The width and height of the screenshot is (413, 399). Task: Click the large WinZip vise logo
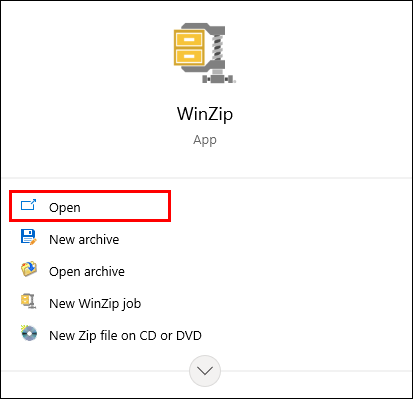(x=205, y=53)
